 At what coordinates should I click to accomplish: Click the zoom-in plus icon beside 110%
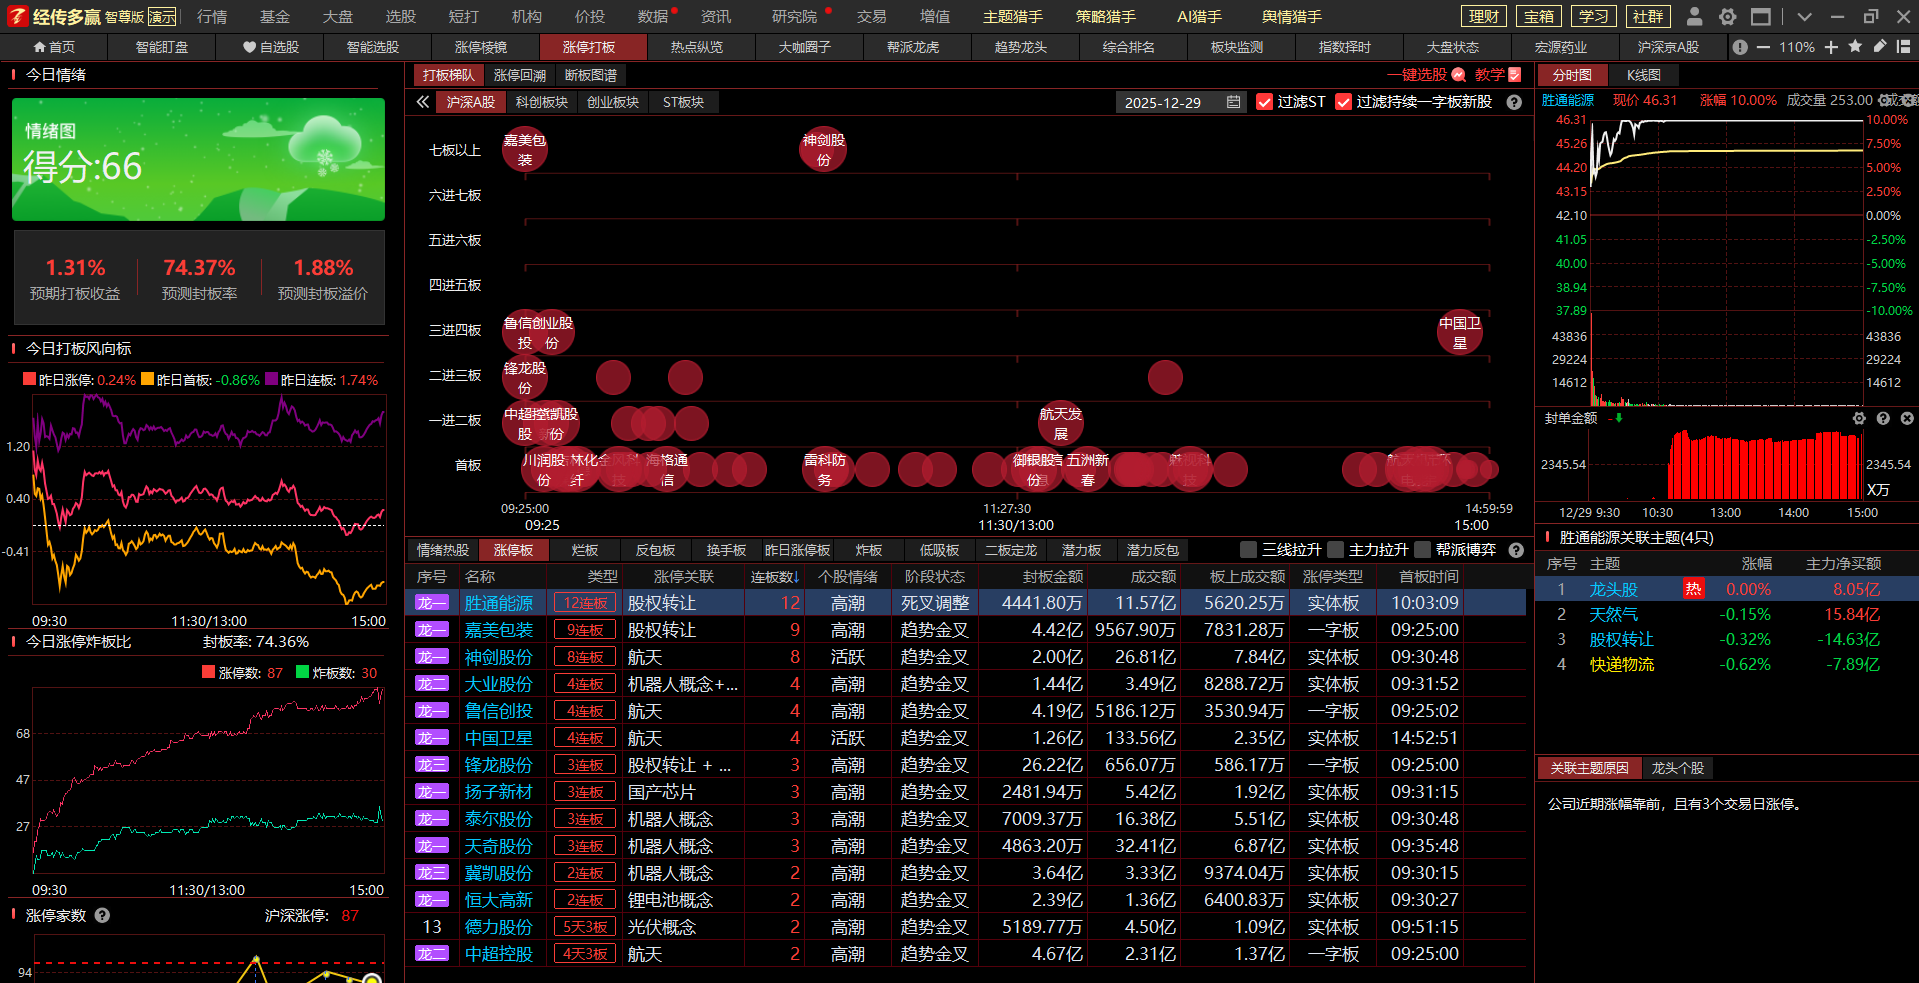(x=1831, y=47)
